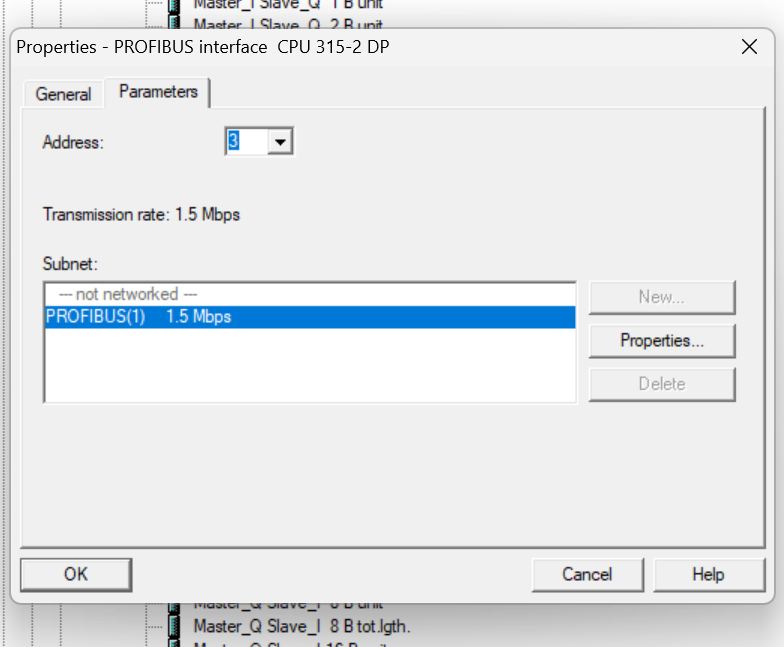784x647 pixels.
Task: Cancel the PROFIBUS interface dialog
Action: click(588, 574)
